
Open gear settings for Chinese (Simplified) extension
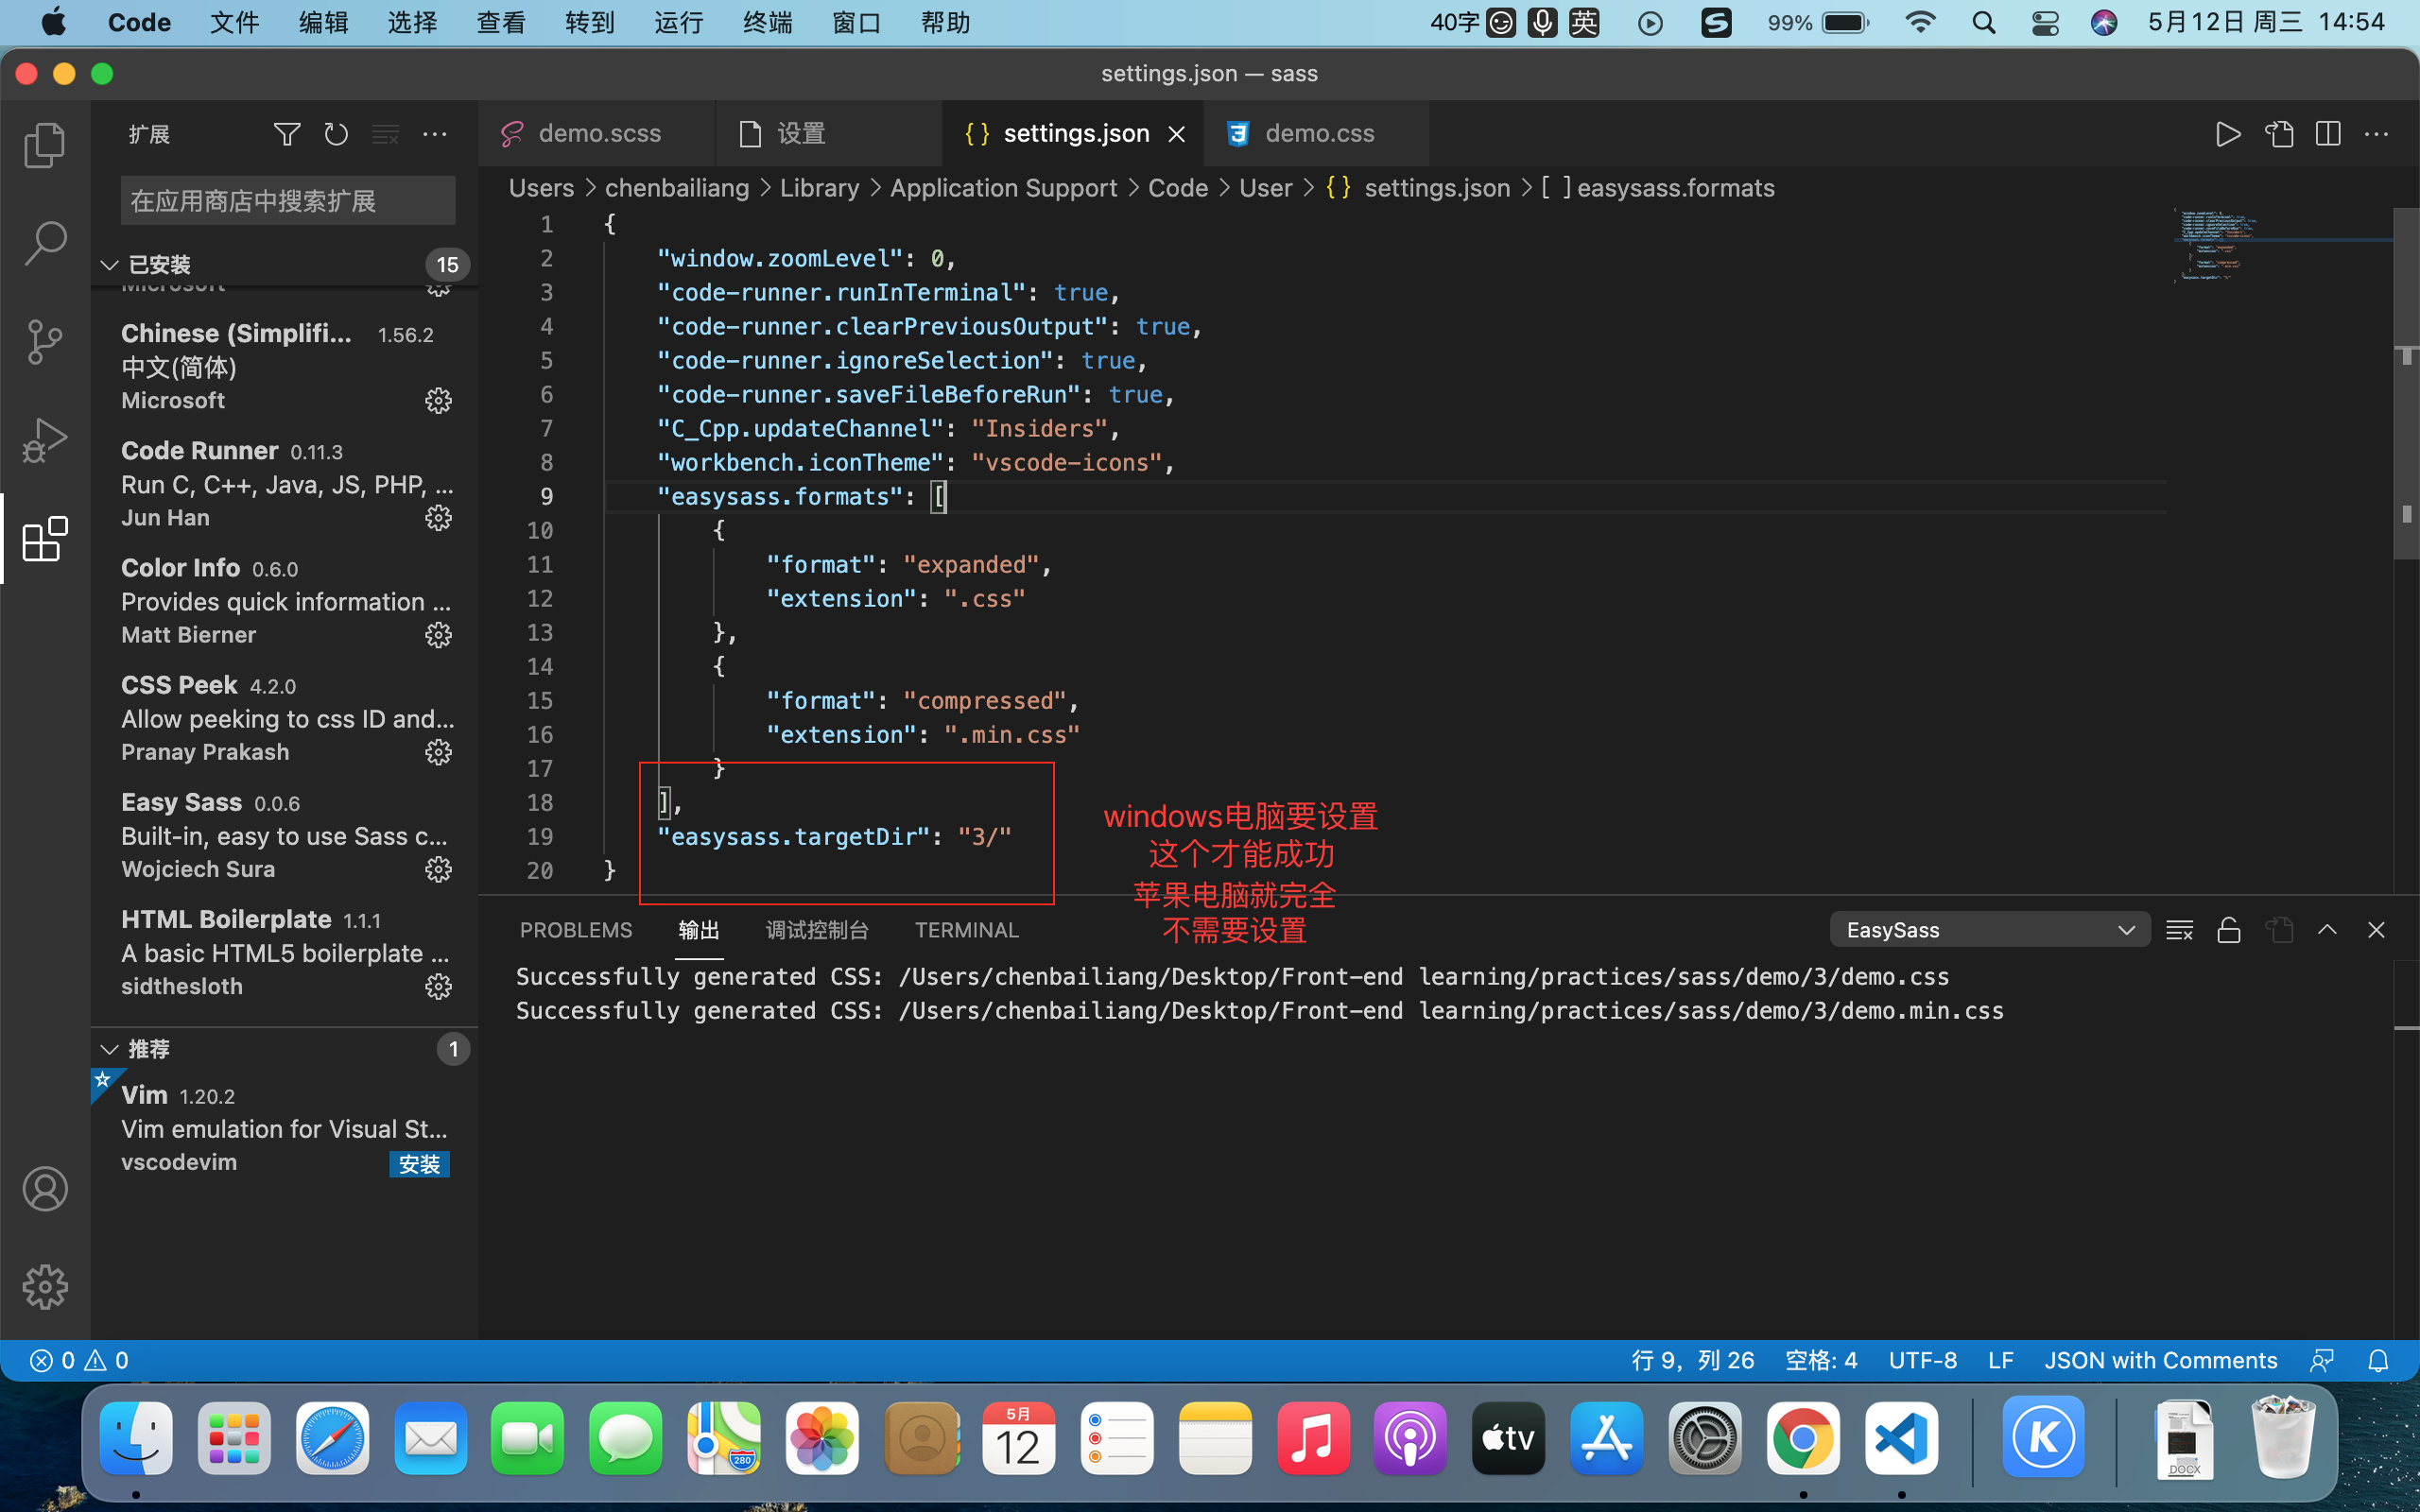[x=438, y=401]
